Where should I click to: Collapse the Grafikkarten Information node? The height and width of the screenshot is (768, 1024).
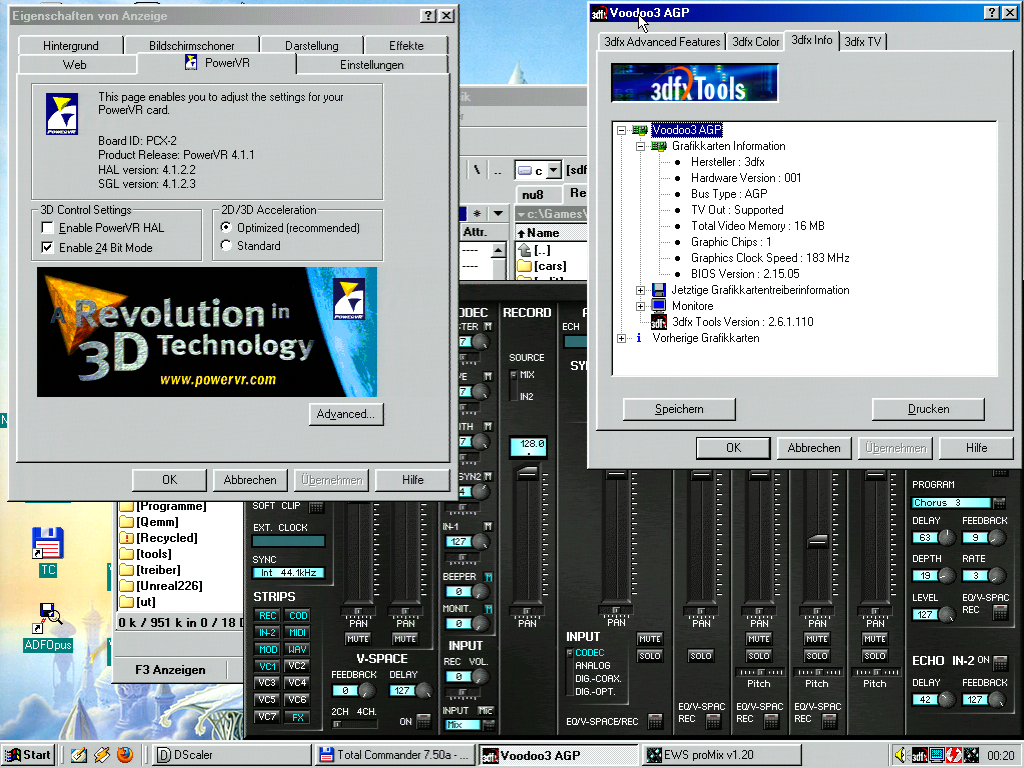(641, 146)
